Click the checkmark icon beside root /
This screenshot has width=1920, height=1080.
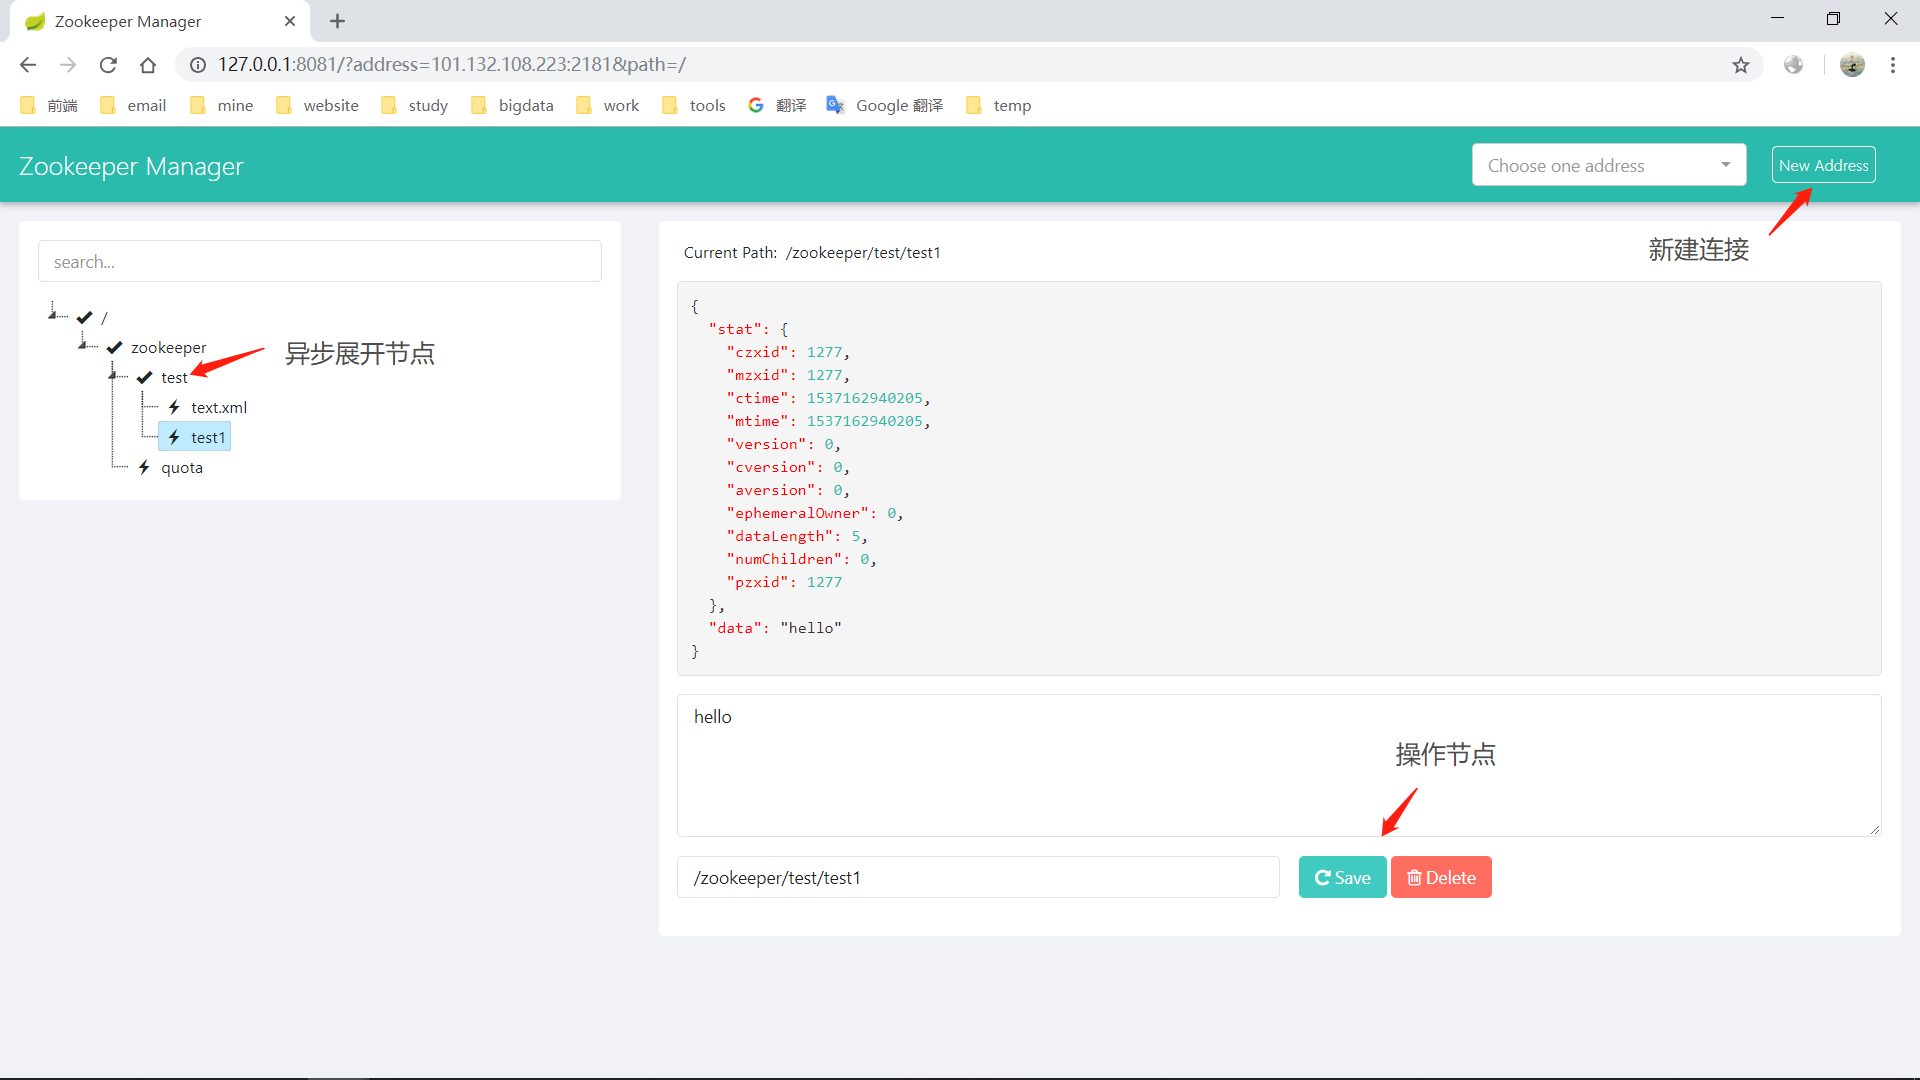point(84,318)
